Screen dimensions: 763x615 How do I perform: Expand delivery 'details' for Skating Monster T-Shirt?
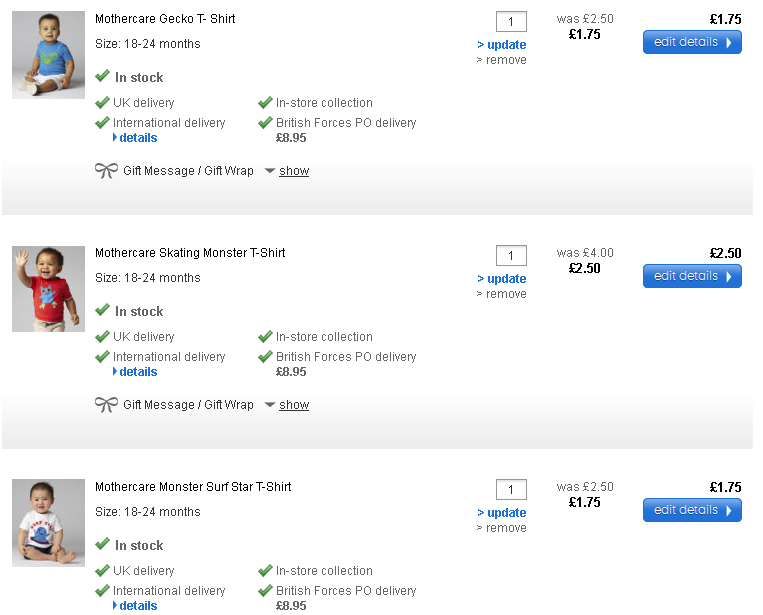point(138,372)
